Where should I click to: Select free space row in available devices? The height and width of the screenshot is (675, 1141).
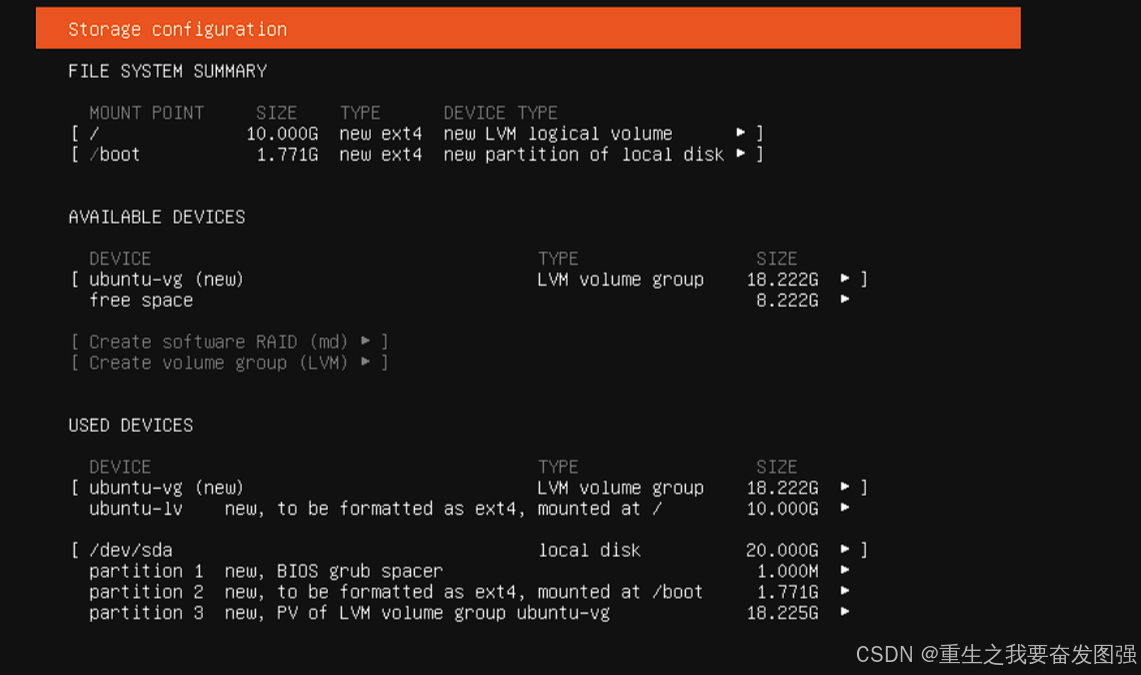[469, 300]
